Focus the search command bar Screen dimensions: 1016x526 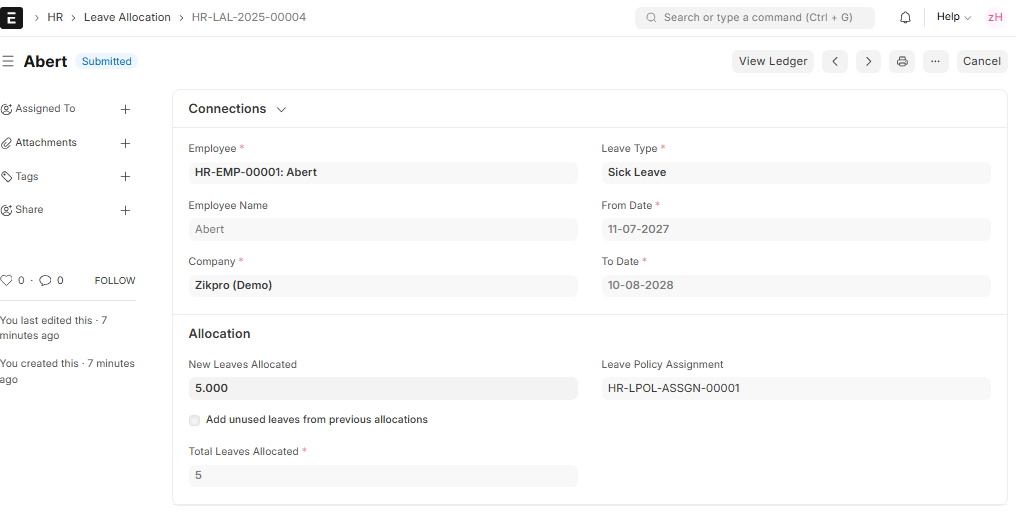click(x=755, y=17)
